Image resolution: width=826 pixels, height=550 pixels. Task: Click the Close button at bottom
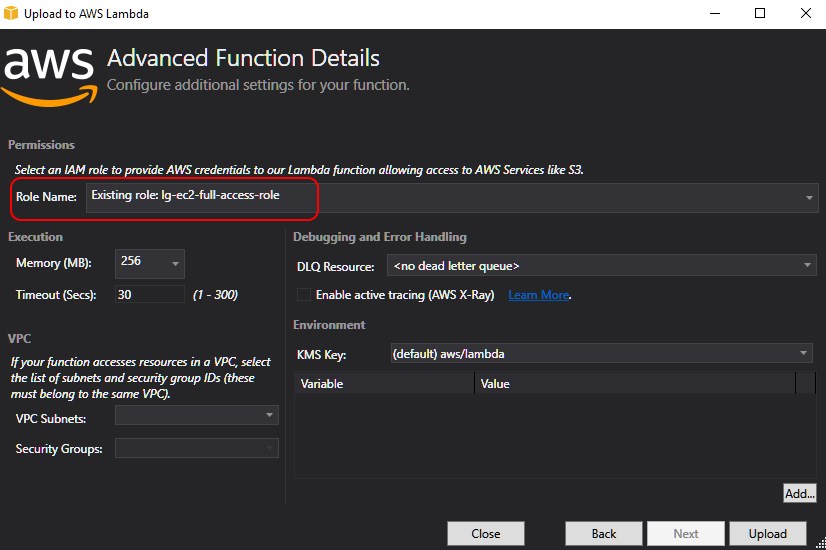(485, 533)
